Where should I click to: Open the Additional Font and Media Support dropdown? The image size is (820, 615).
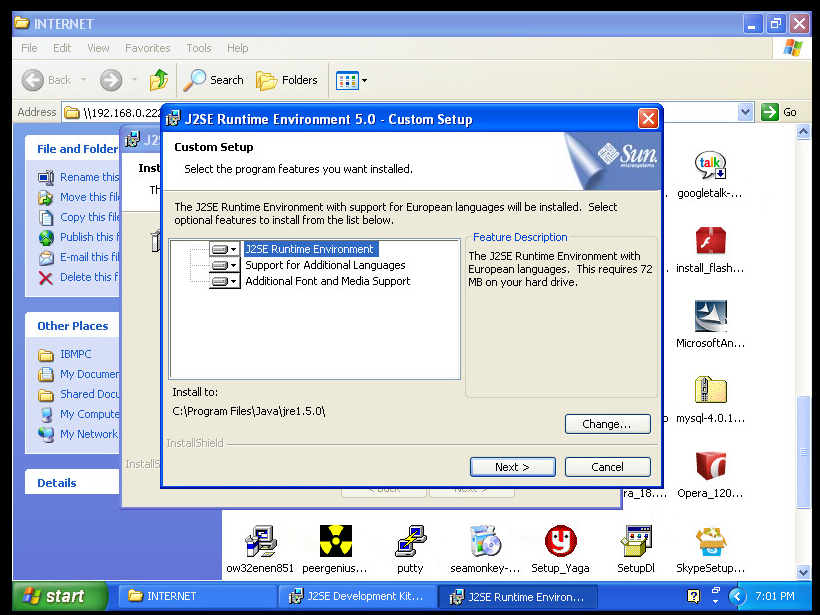point(224,282)
